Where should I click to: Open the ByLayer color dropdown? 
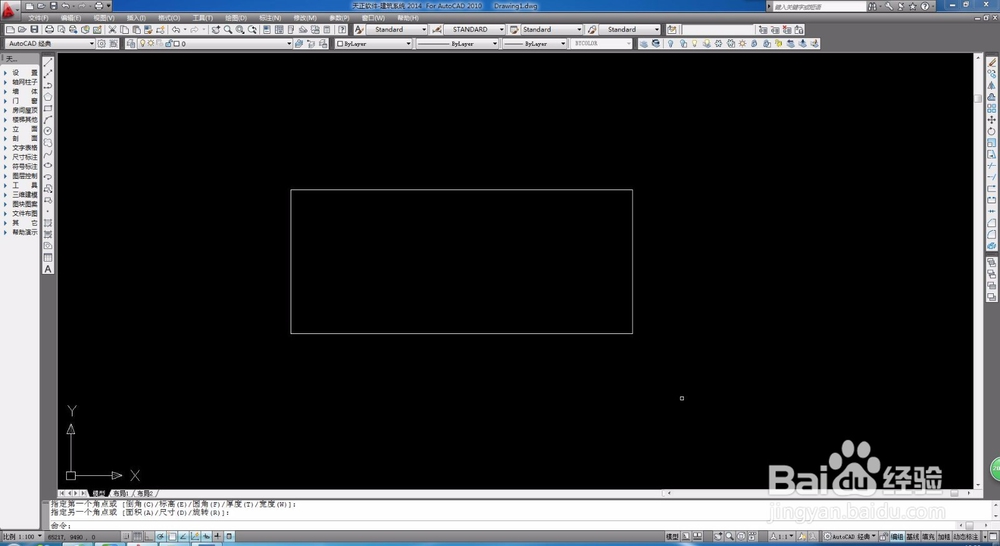(x=374, y=43)
